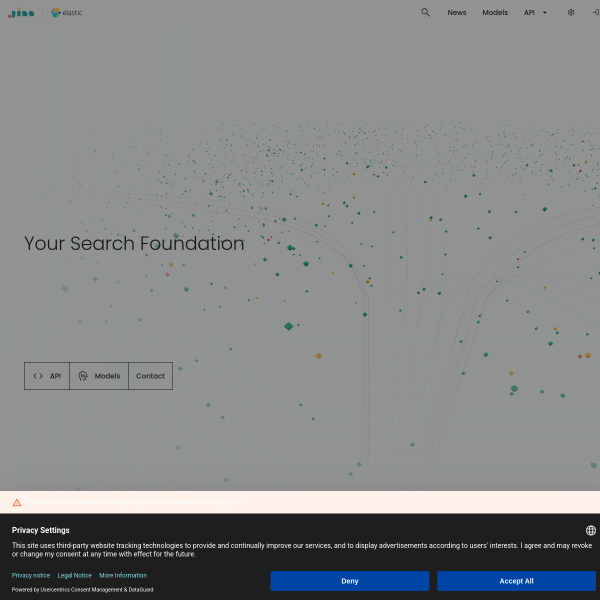Viewport: 600px width, 600px height.
Task: Open the Privacy notice link
Action: [x=31, y=575]
